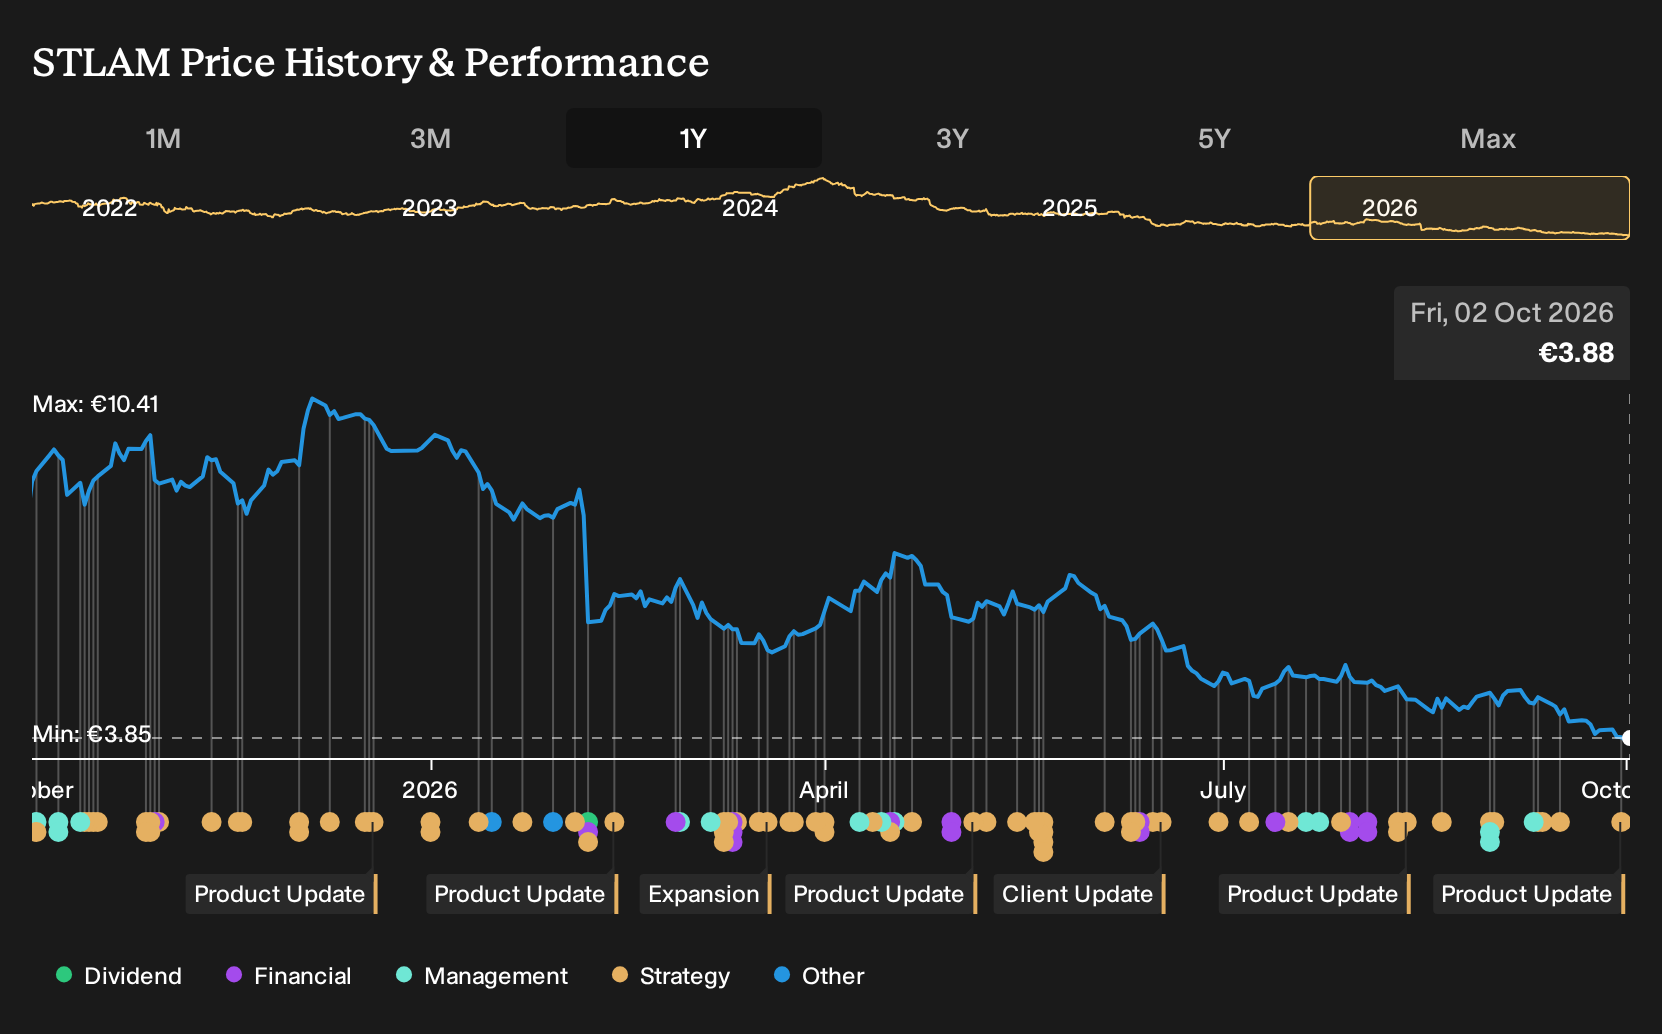Click the 'Max: €10.41' label

point(96,404)
